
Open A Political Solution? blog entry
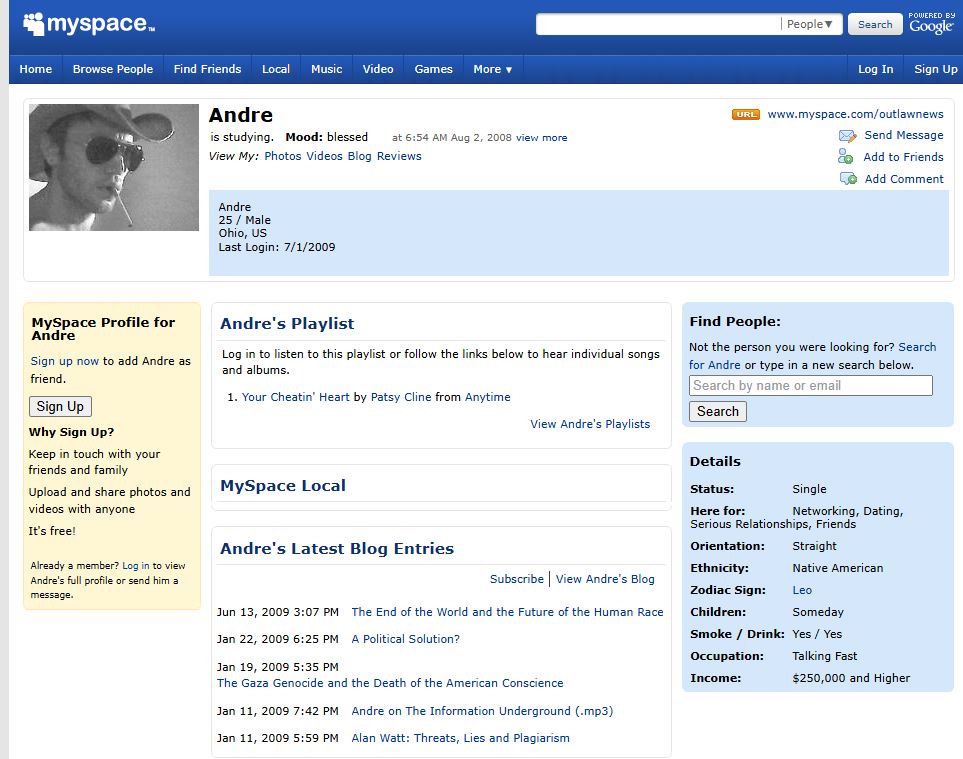click(405, 639)
